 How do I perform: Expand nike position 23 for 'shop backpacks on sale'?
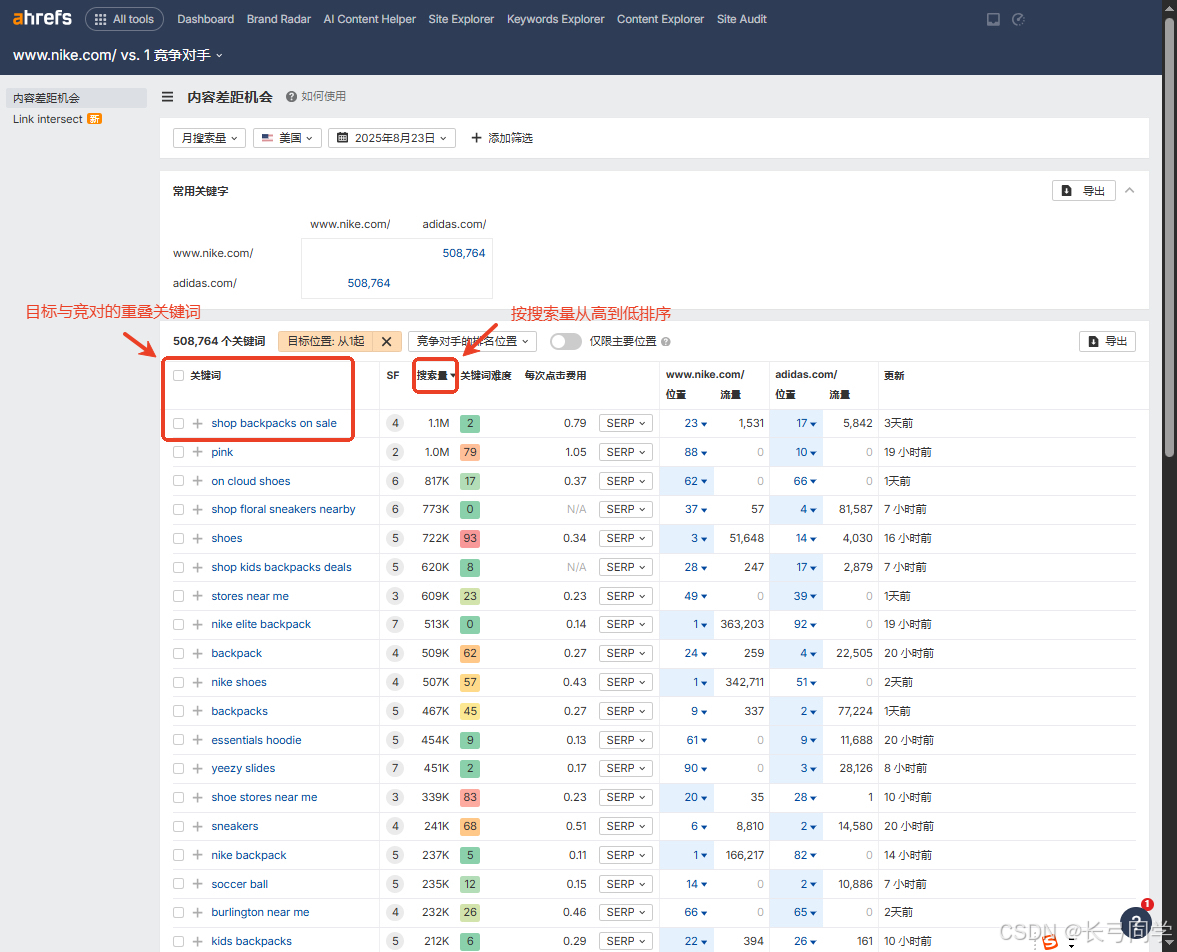(x=695, y=423)
